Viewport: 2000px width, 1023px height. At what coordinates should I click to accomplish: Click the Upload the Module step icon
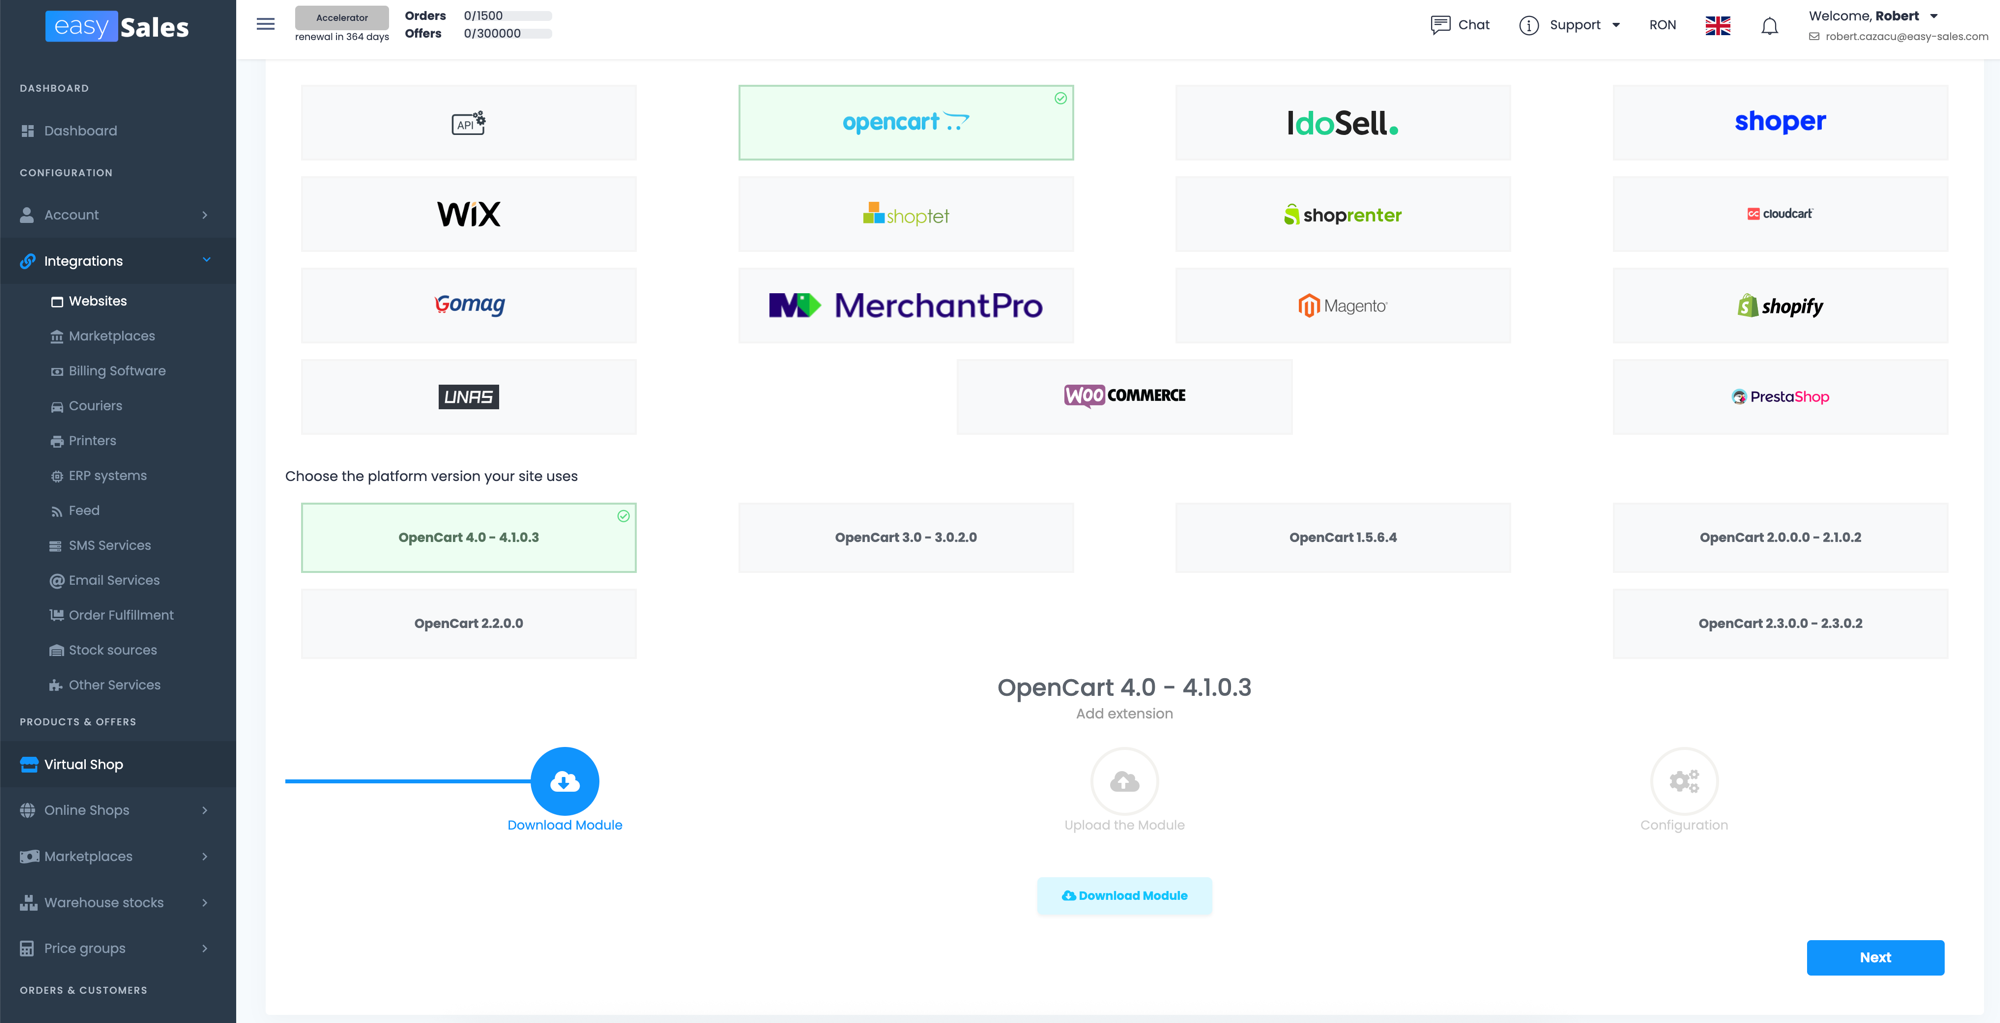[1124, 781]
